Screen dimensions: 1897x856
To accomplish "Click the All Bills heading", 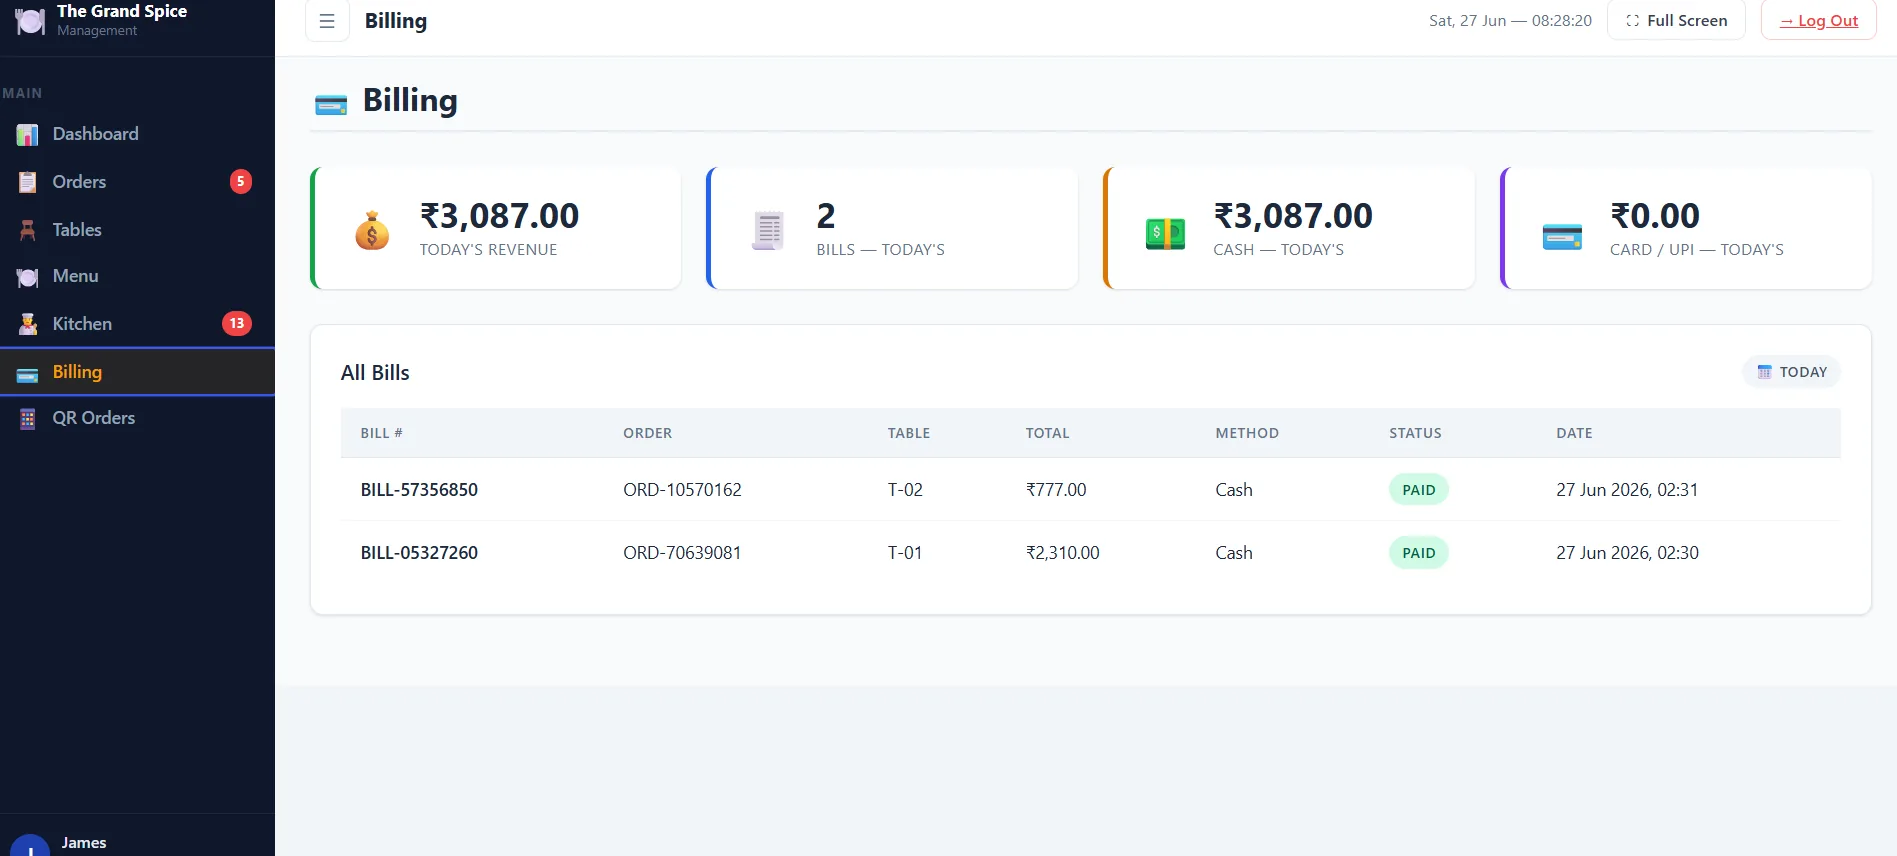I will click(375, 373).
